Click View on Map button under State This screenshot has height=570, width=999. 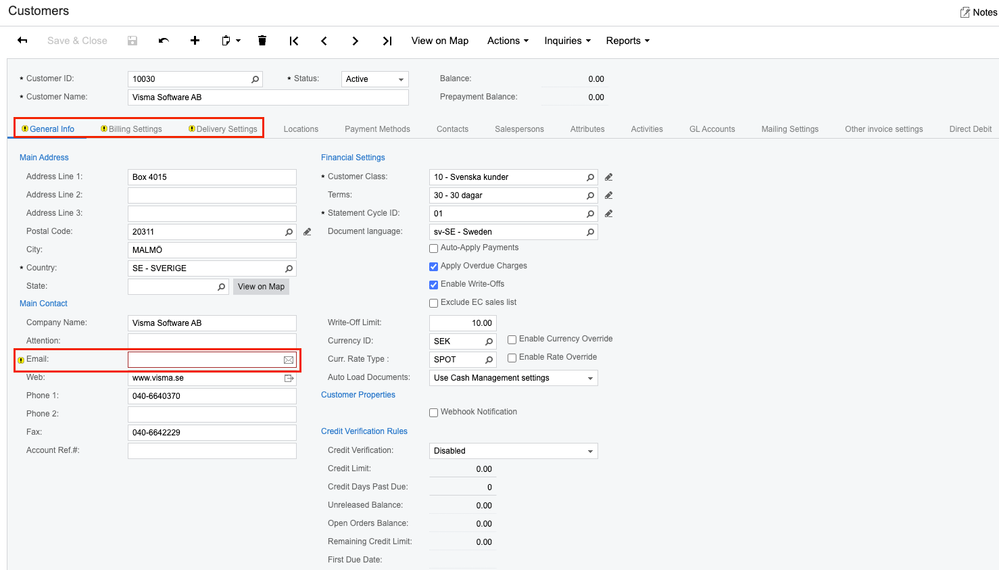(x=261, y=287)
